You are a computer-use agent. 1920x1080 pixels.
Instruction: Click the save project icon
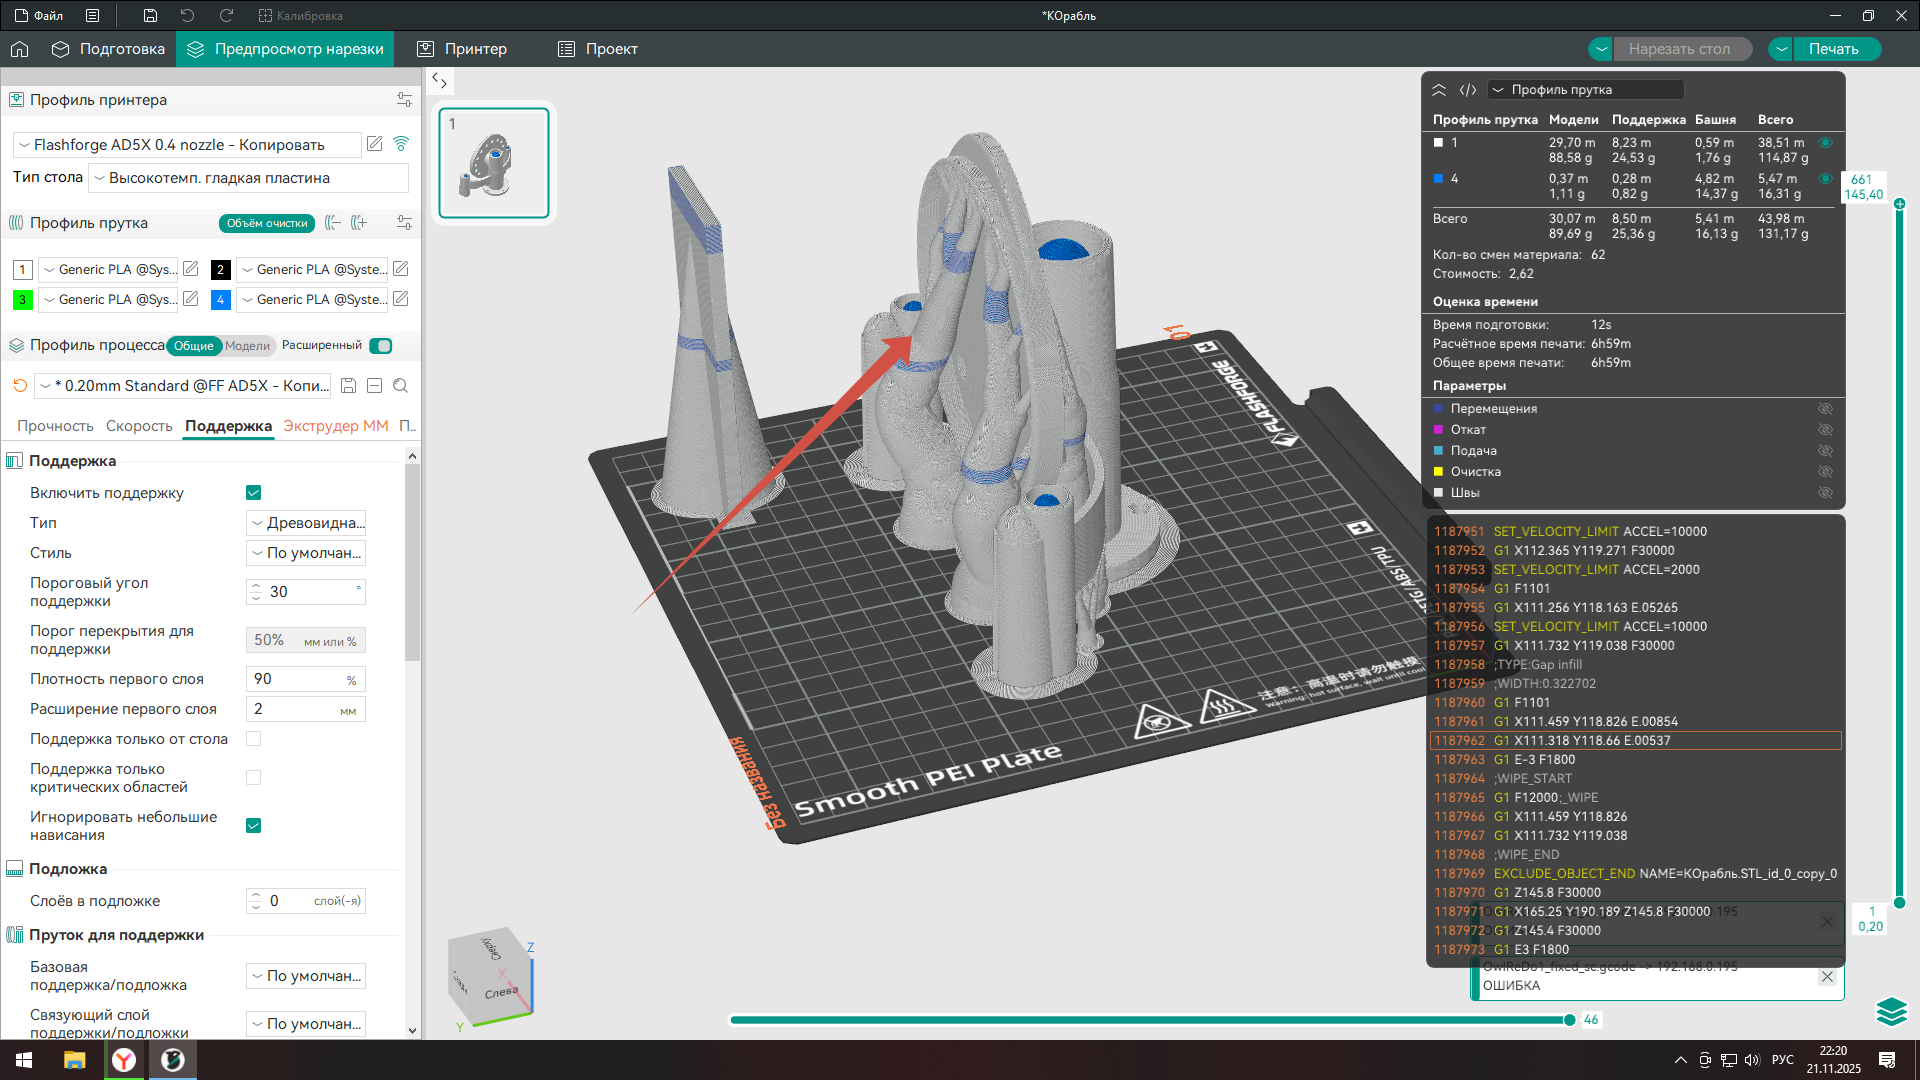(150, 16)
